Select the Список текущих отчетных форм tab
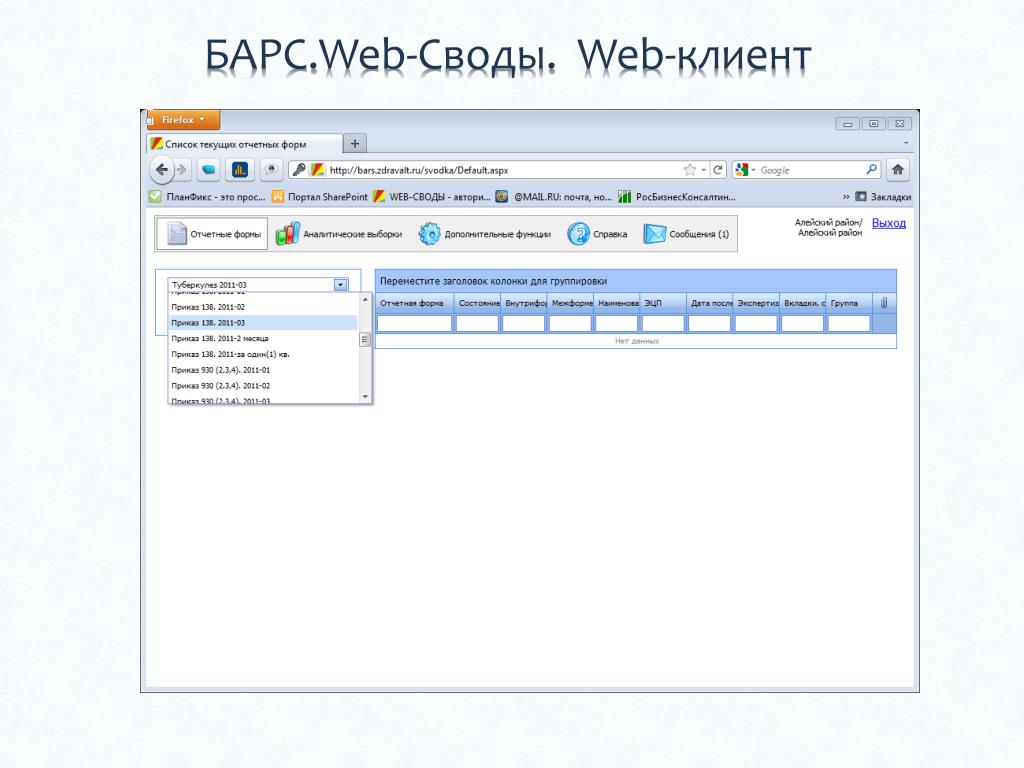 tap(245, 144)
